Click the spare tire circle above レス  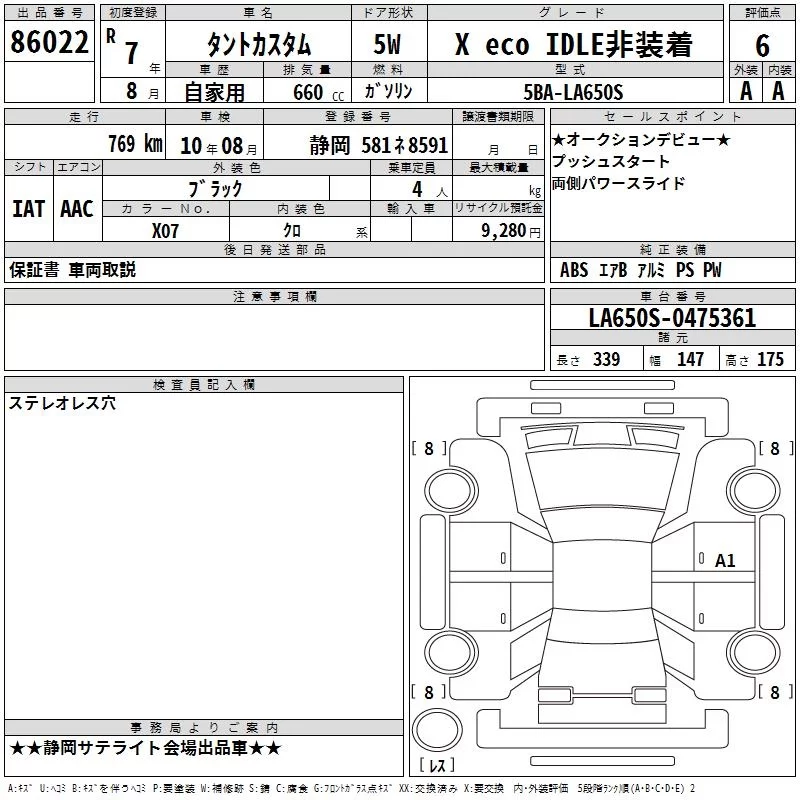pos(437,730)
